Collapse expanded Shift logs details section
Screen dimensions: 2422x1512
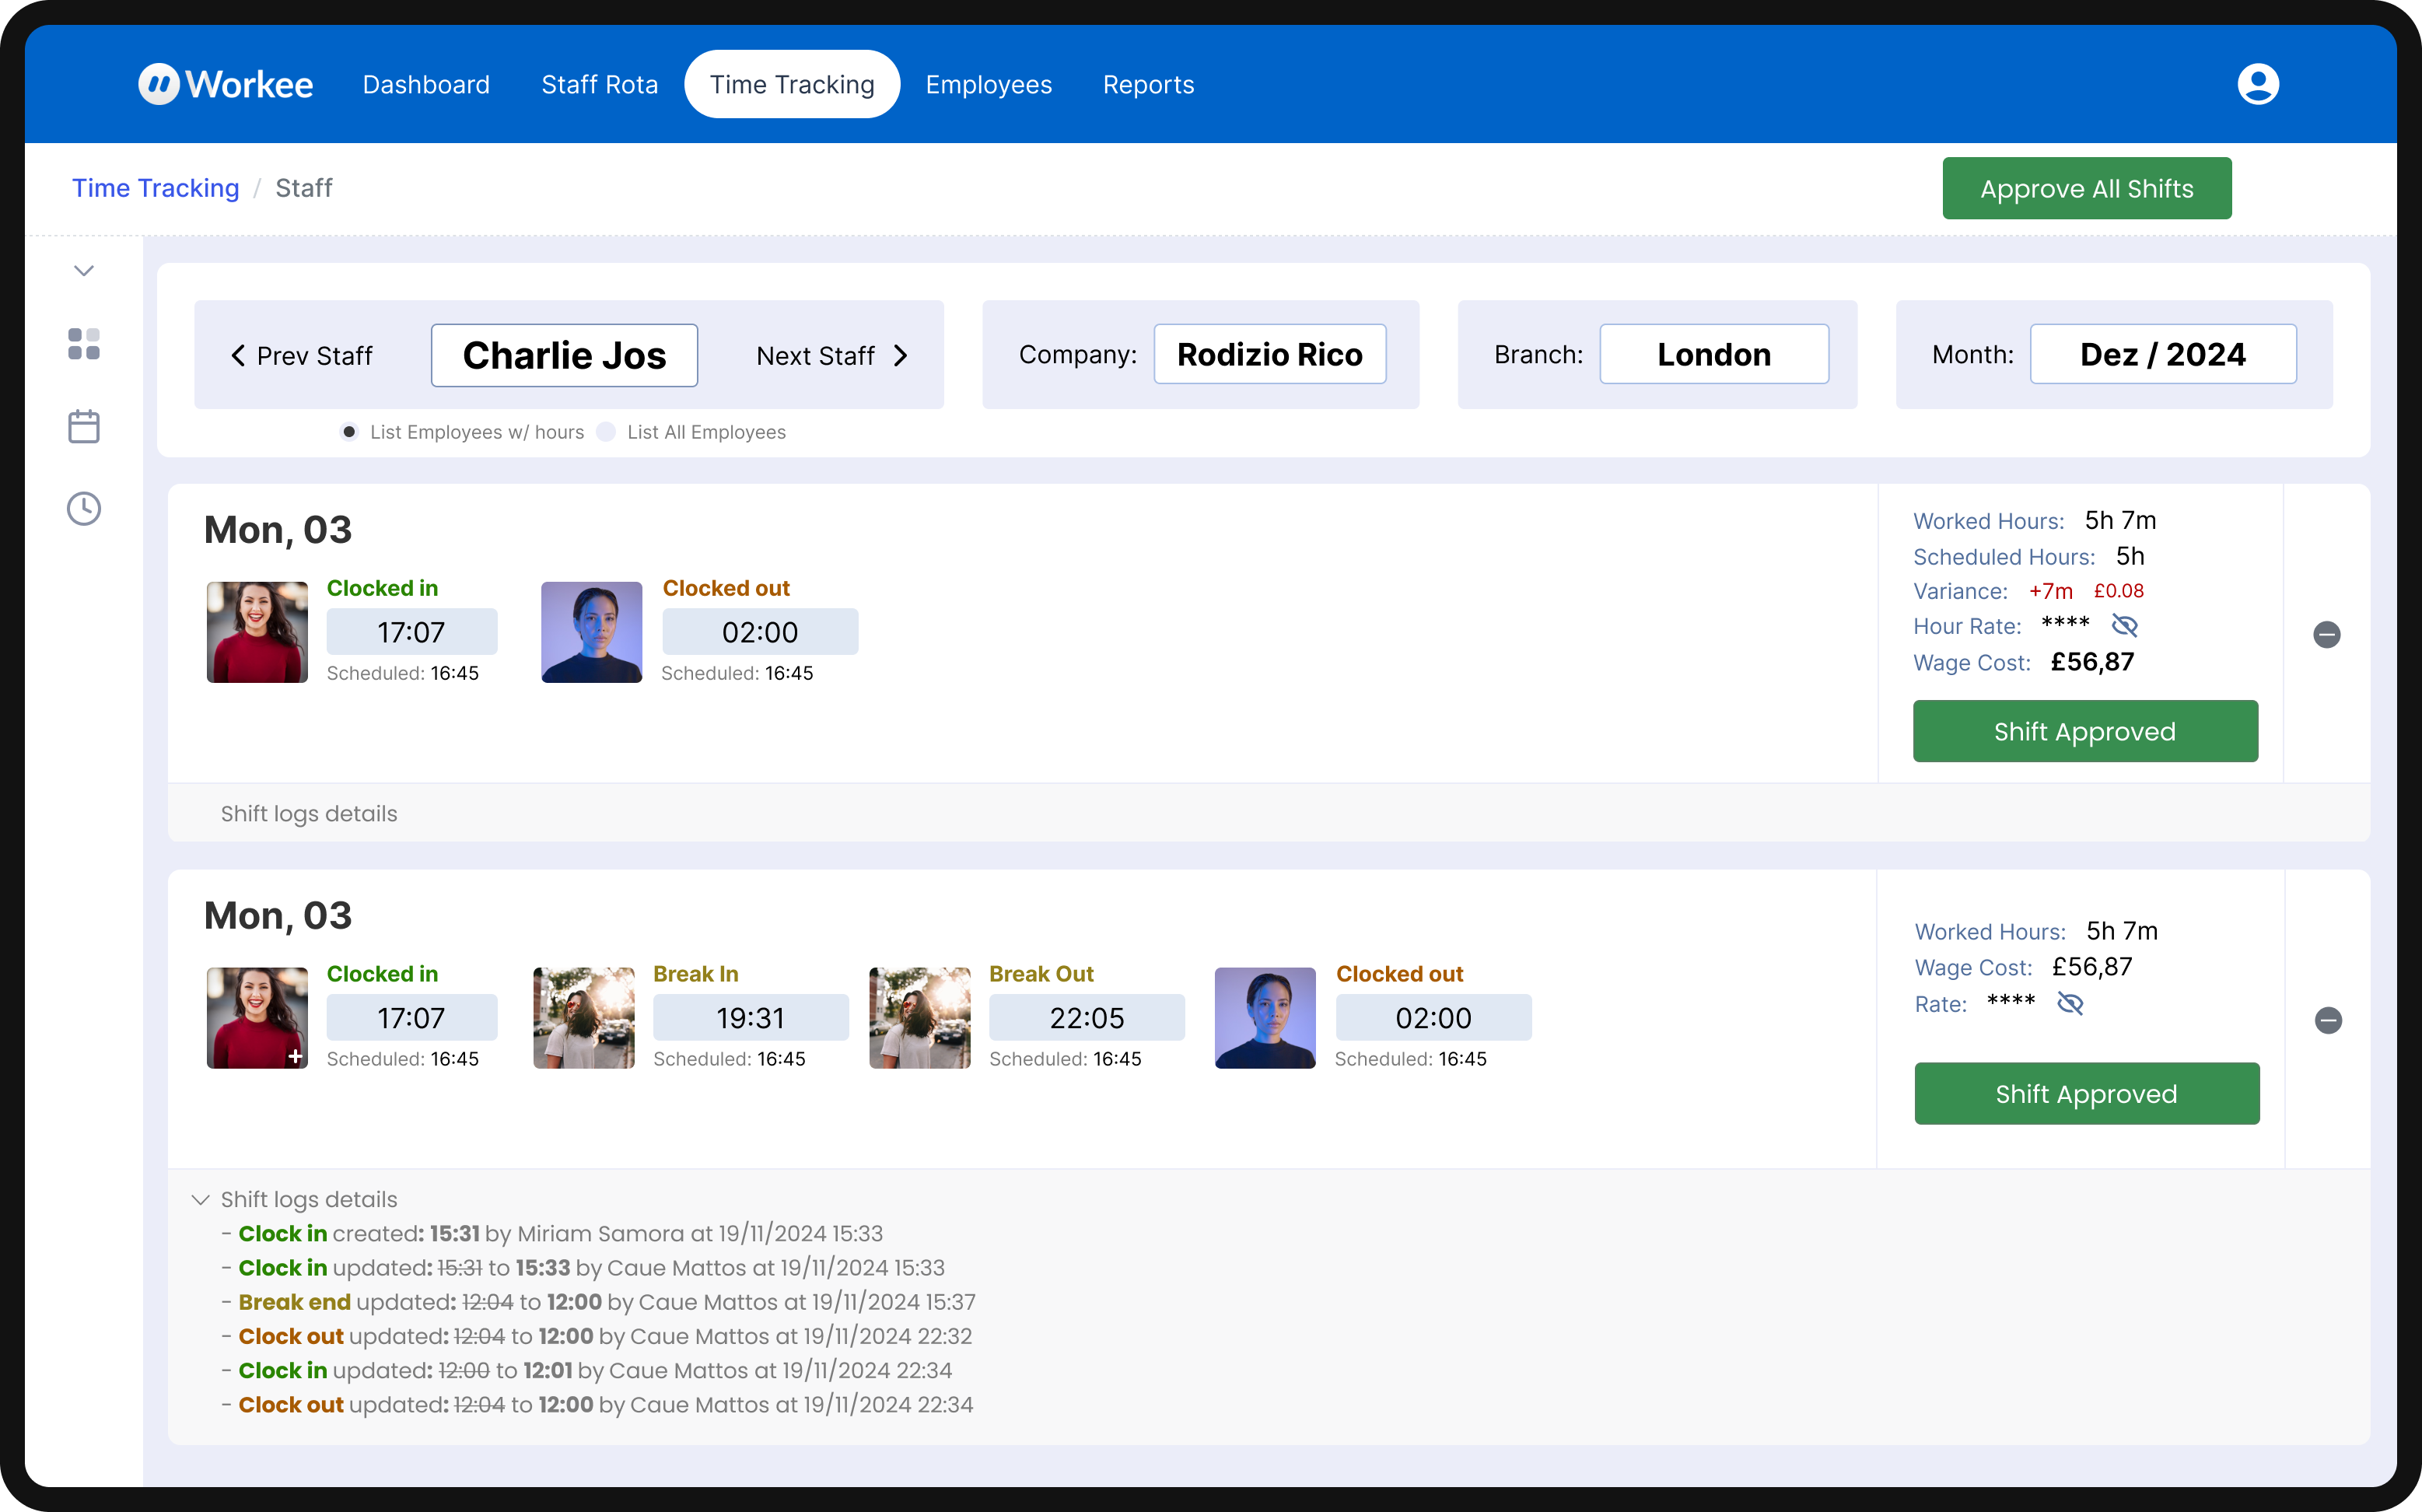tap(201, 1199)
